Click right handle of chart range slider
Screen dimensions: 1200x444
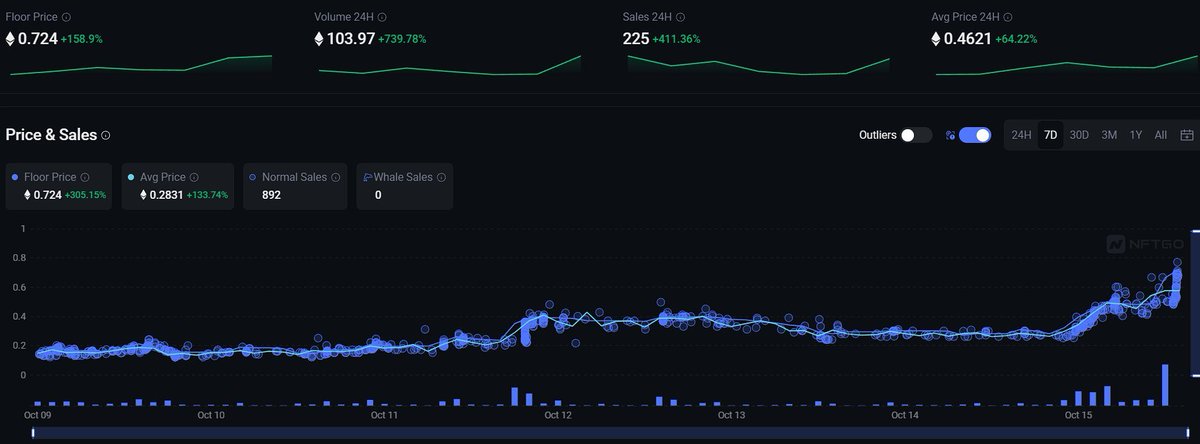[x=1188, y=433]
